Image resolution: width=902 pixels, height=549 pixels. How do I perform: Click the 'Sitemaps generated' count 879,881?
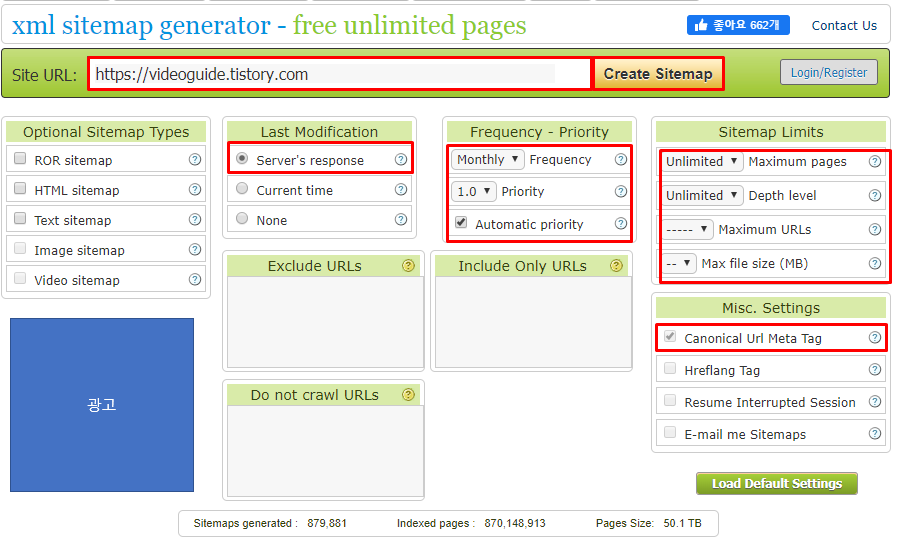click(x=327, y=523)
